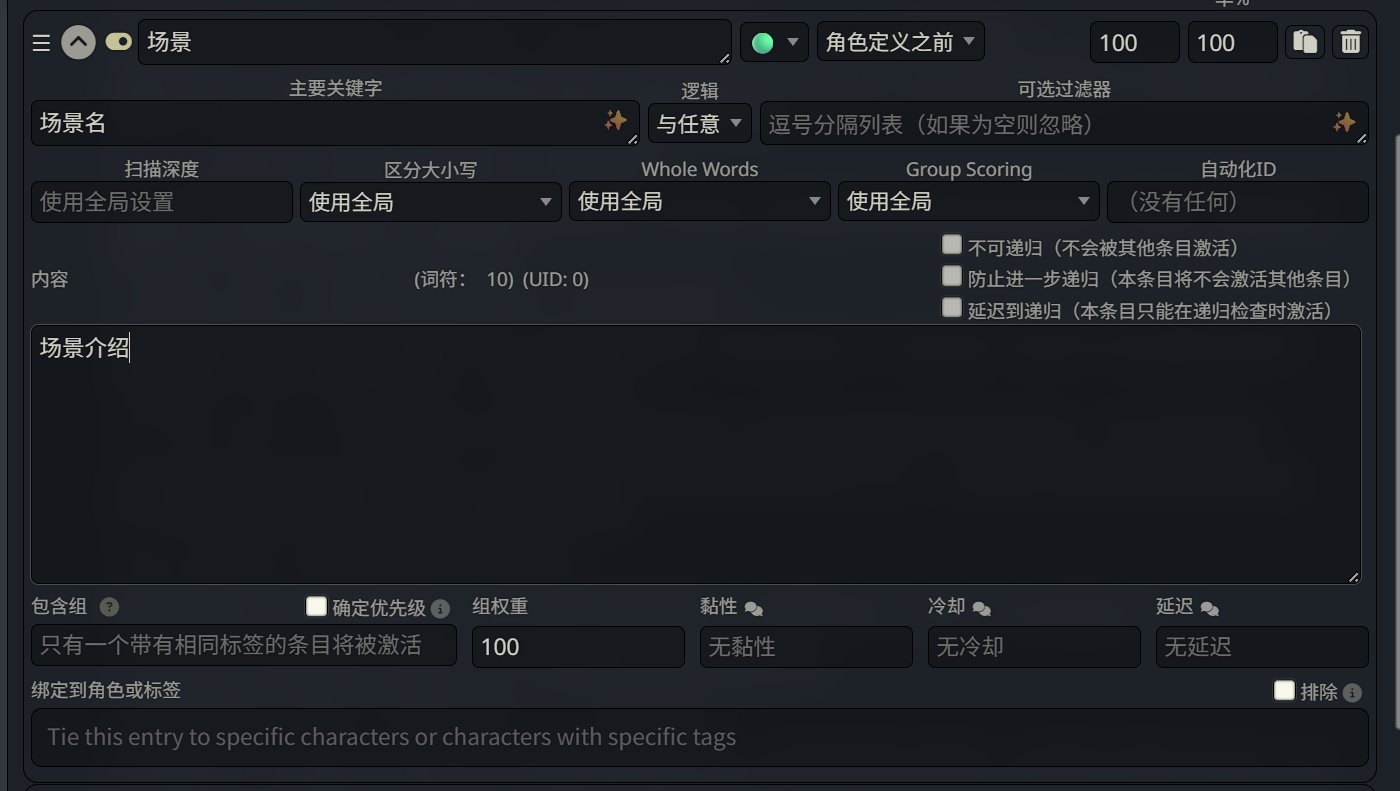Open the Whole Words dropdown
This screenshot has height=791, width=1400.
coord(699,201)
